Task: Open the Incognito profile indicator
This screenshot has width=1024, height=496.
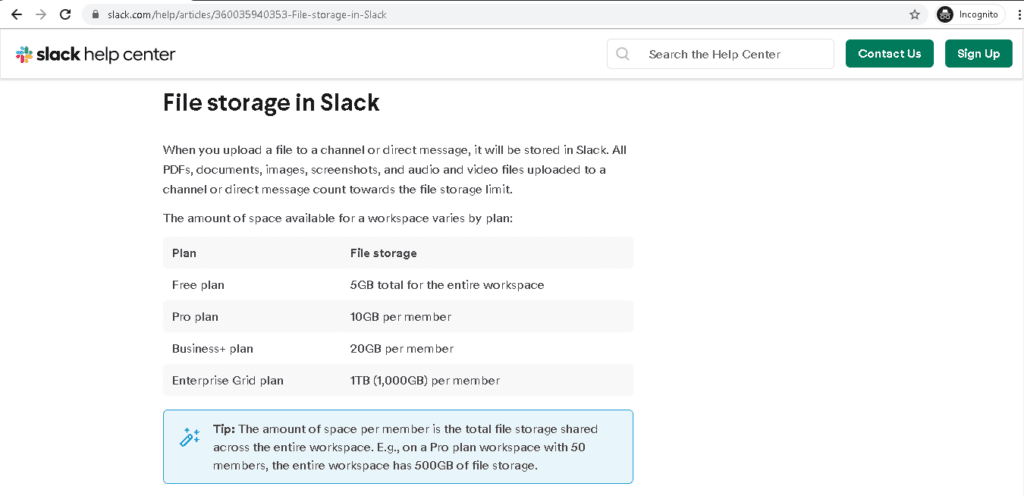Action: coord(970,14)
